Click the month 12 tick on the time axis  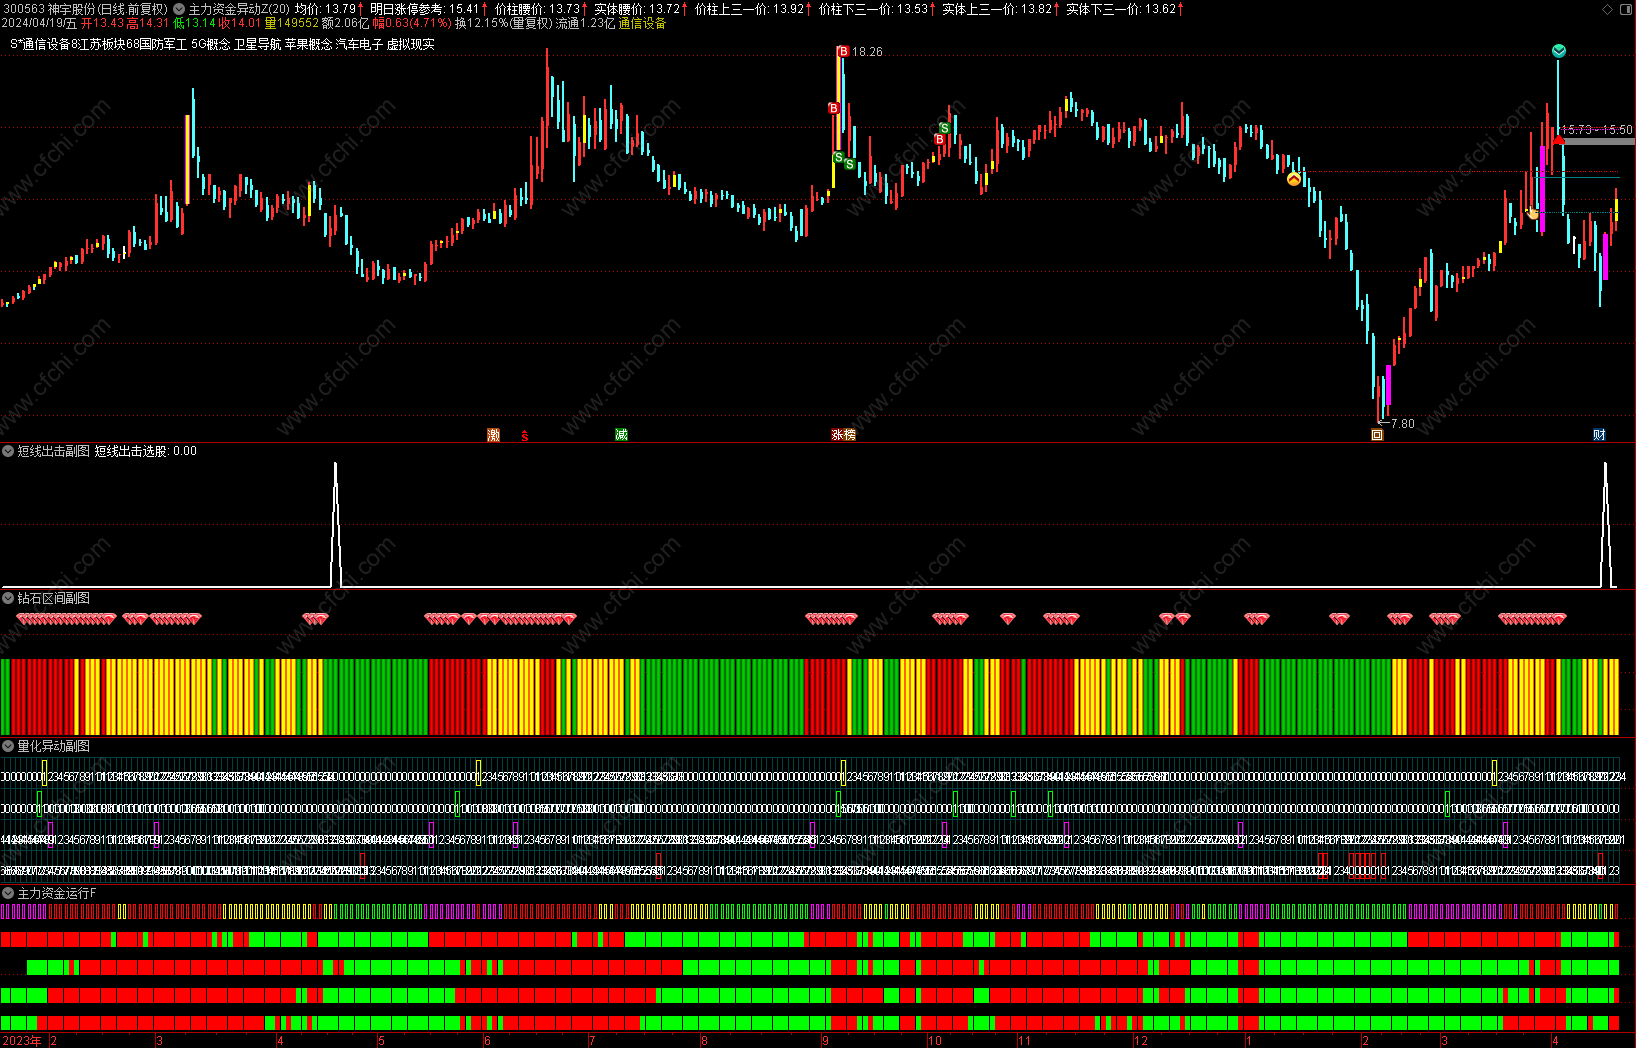(1141, 1041)
